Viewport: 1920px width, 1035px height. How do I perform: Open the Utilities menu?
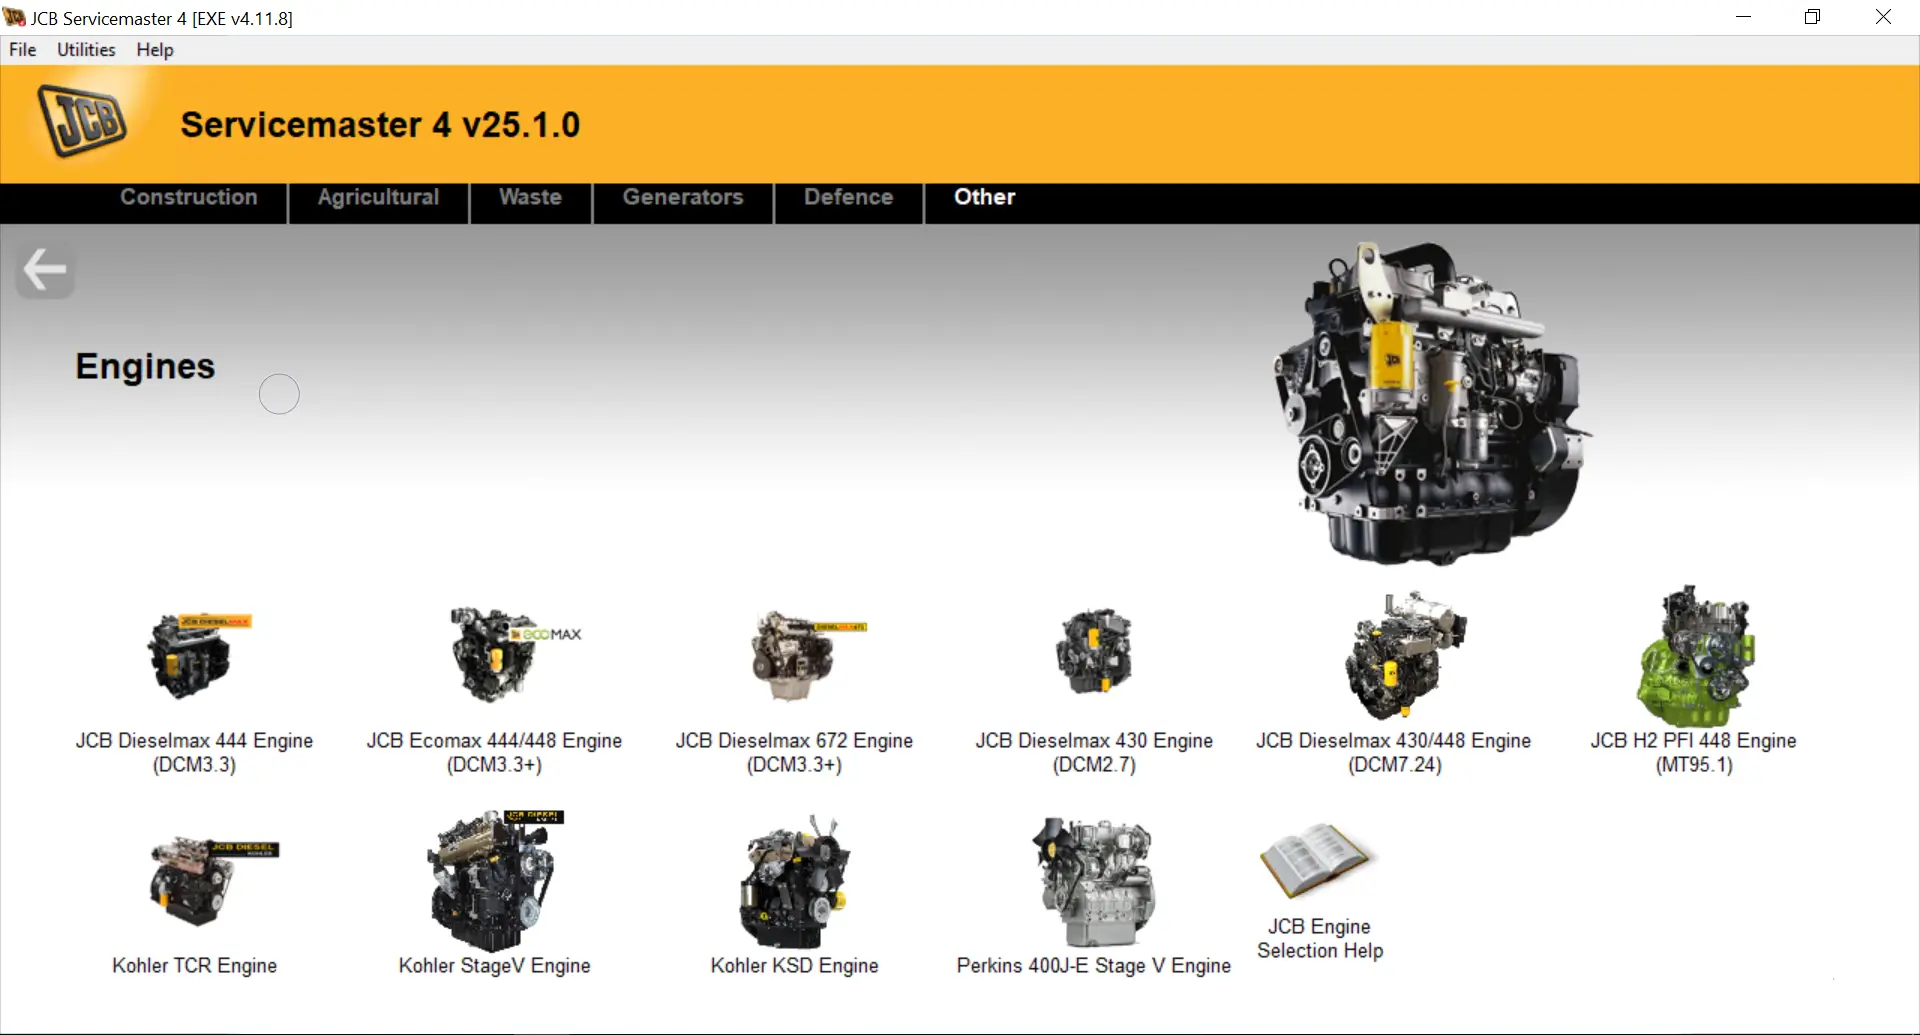click(86, 50)
